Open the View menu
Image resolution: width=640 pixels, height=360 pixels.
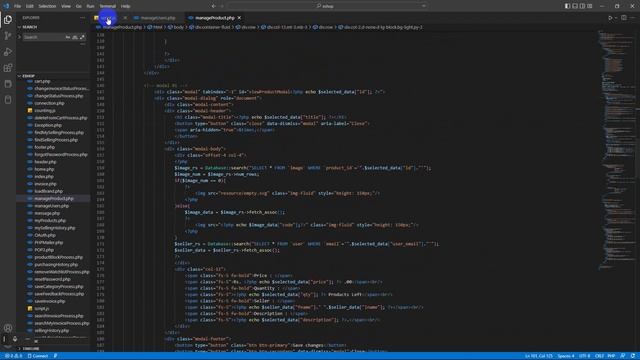(66, 6)
